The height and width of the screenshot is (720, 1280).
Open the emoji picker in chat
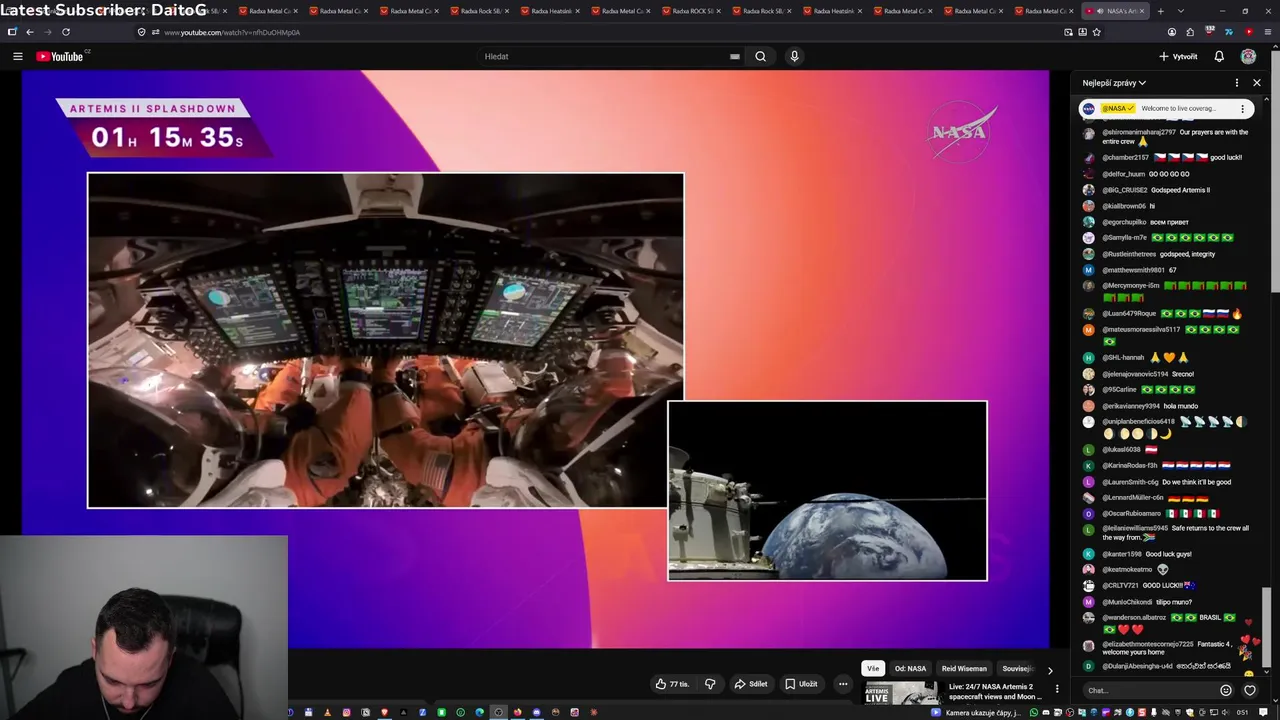[1226, 690]
